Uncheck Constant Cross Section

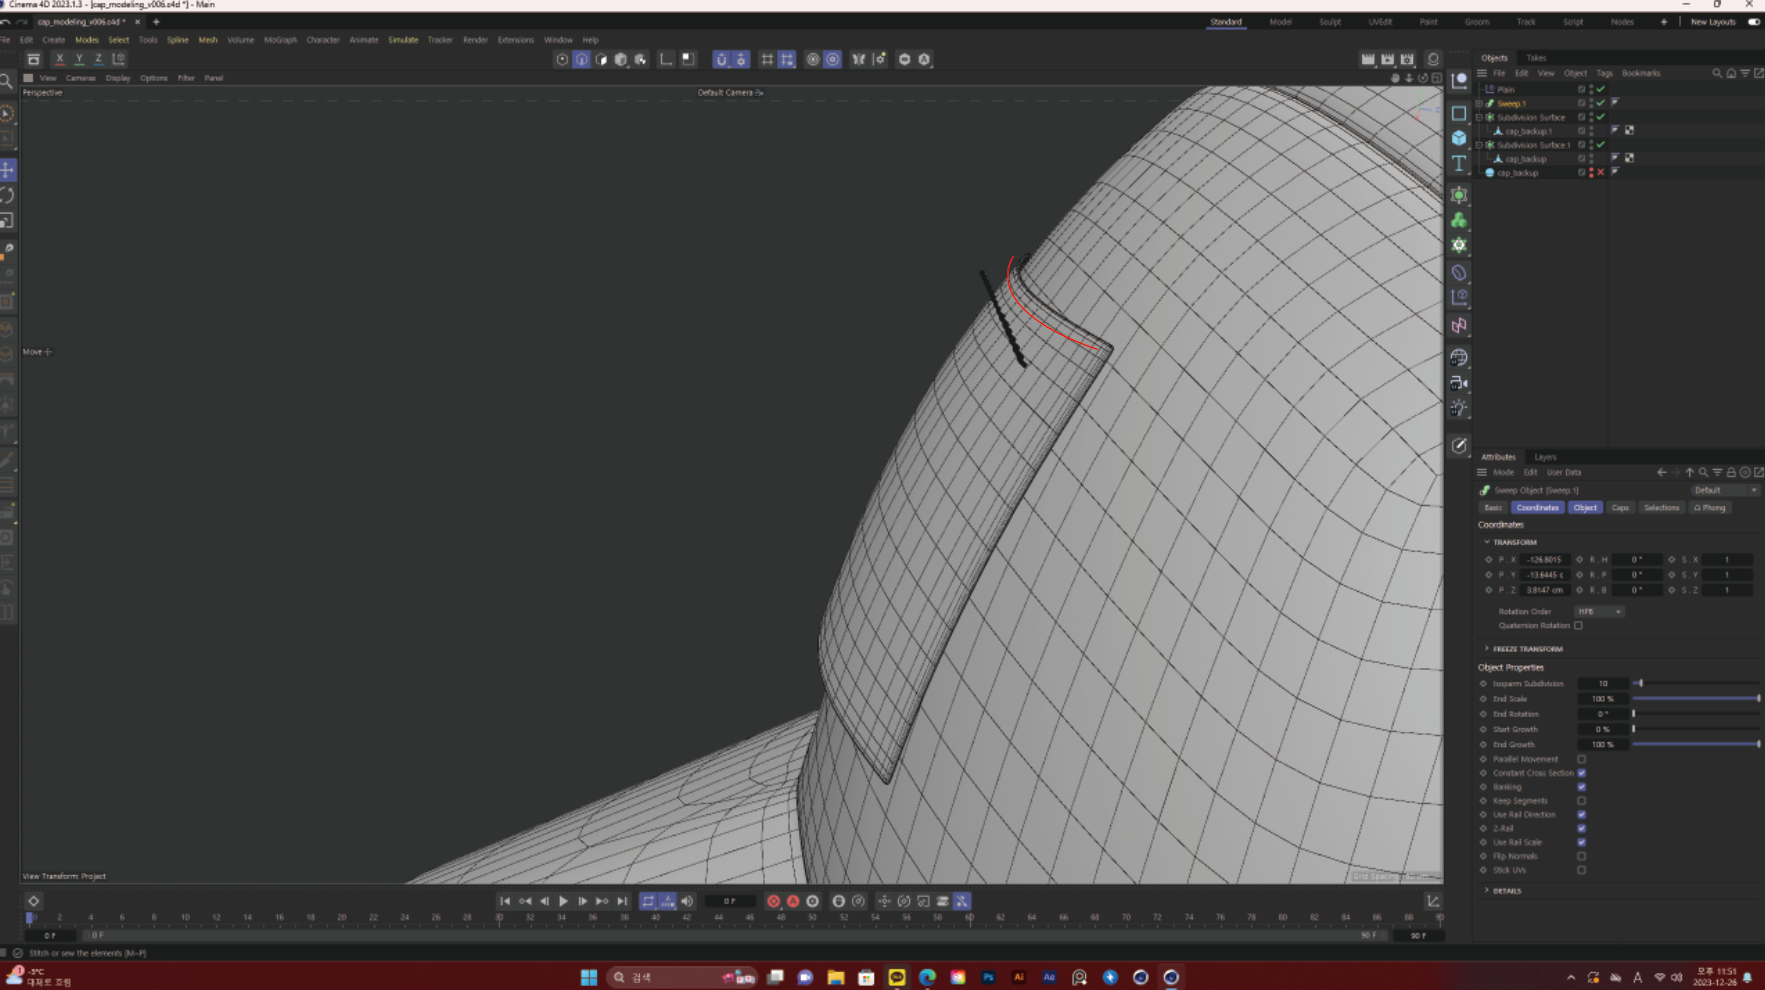pyautogui.click(x=1582, y=773)
